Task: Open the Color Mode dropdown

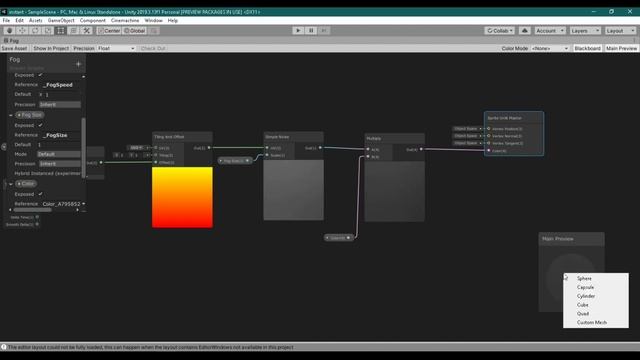Action: [x=550, y=48]
